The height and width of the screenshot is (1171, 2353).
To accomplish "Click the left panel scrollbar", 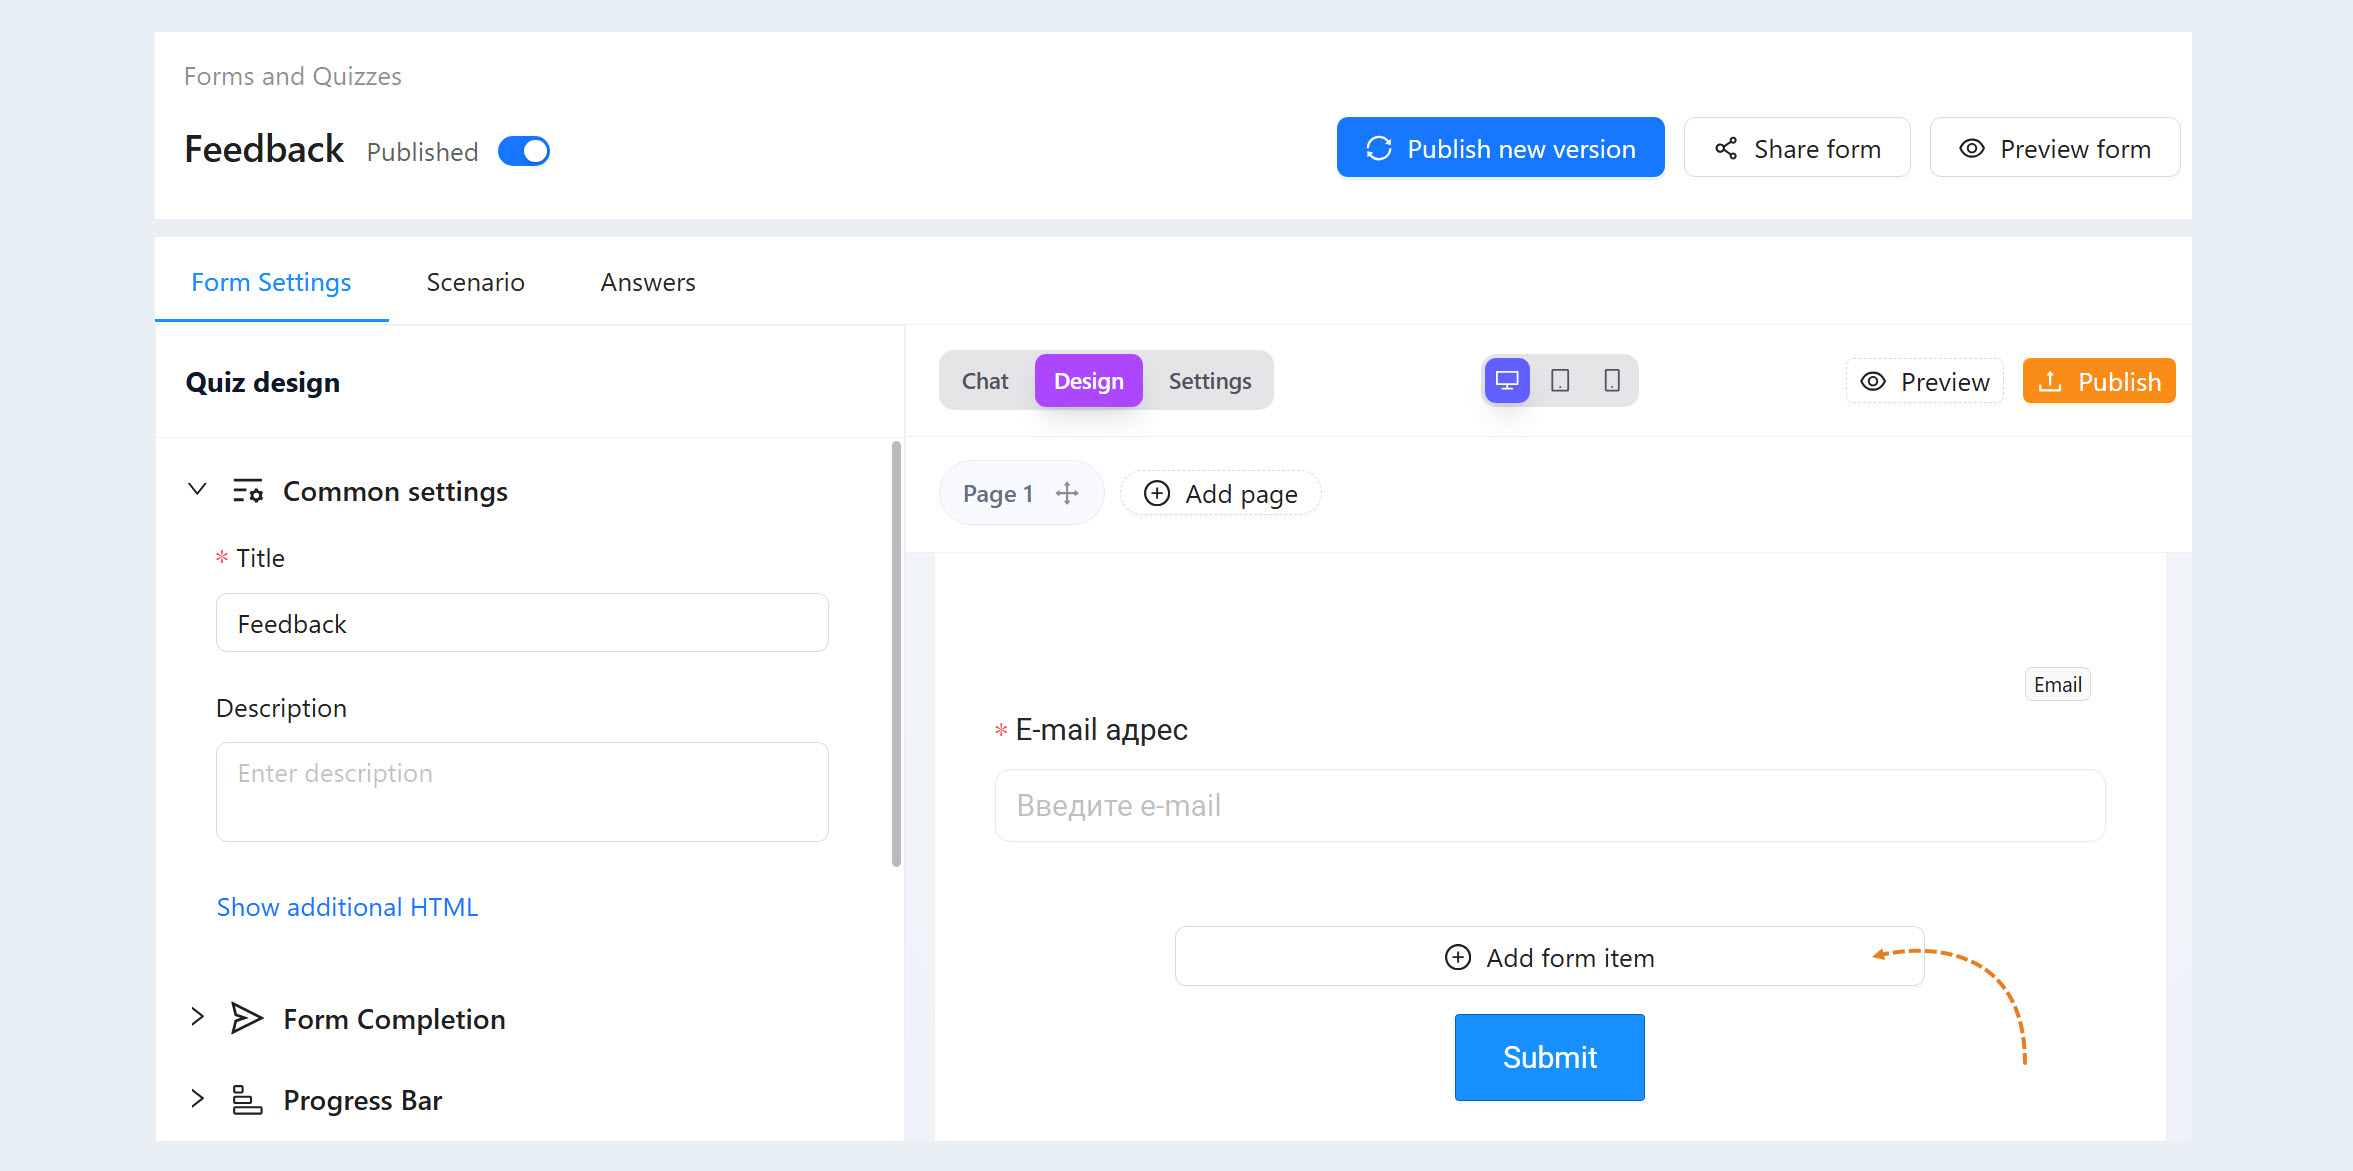I will [896, 654].
